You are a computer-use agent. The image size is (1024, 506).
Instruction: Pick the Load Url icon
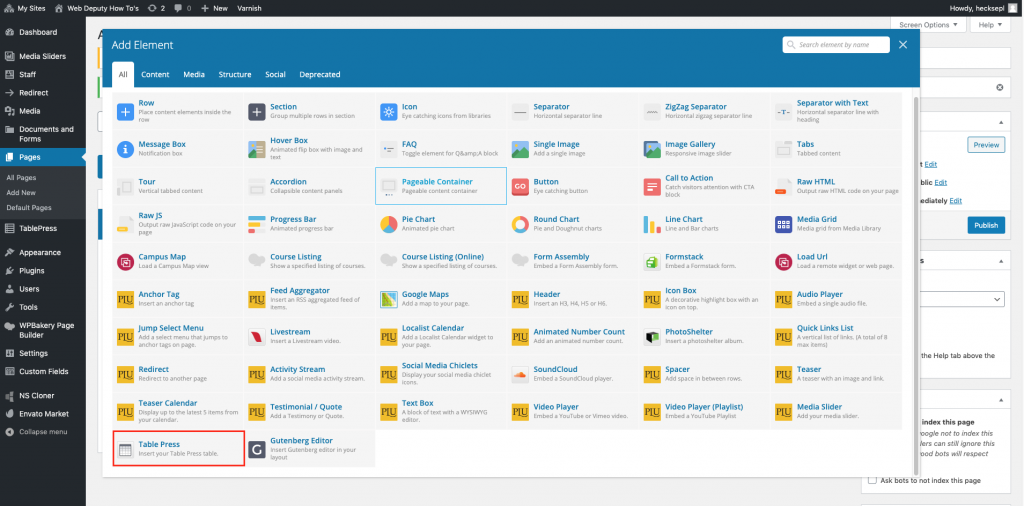784,262
